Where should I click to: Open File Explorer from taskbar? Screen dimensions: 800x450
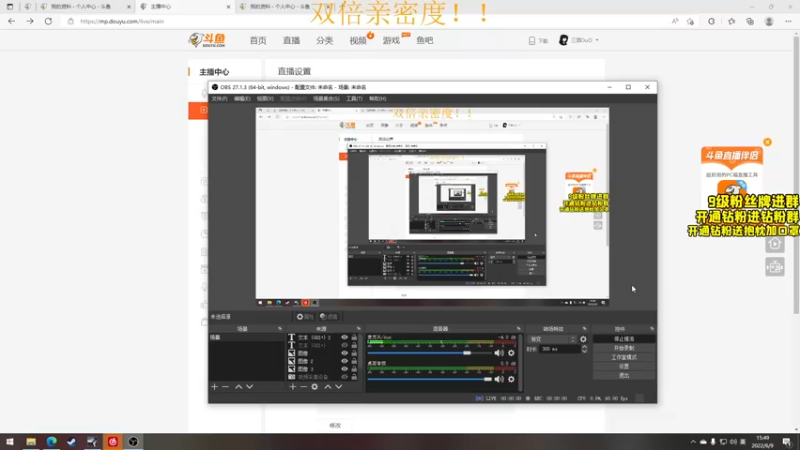[x=31, y=442]
